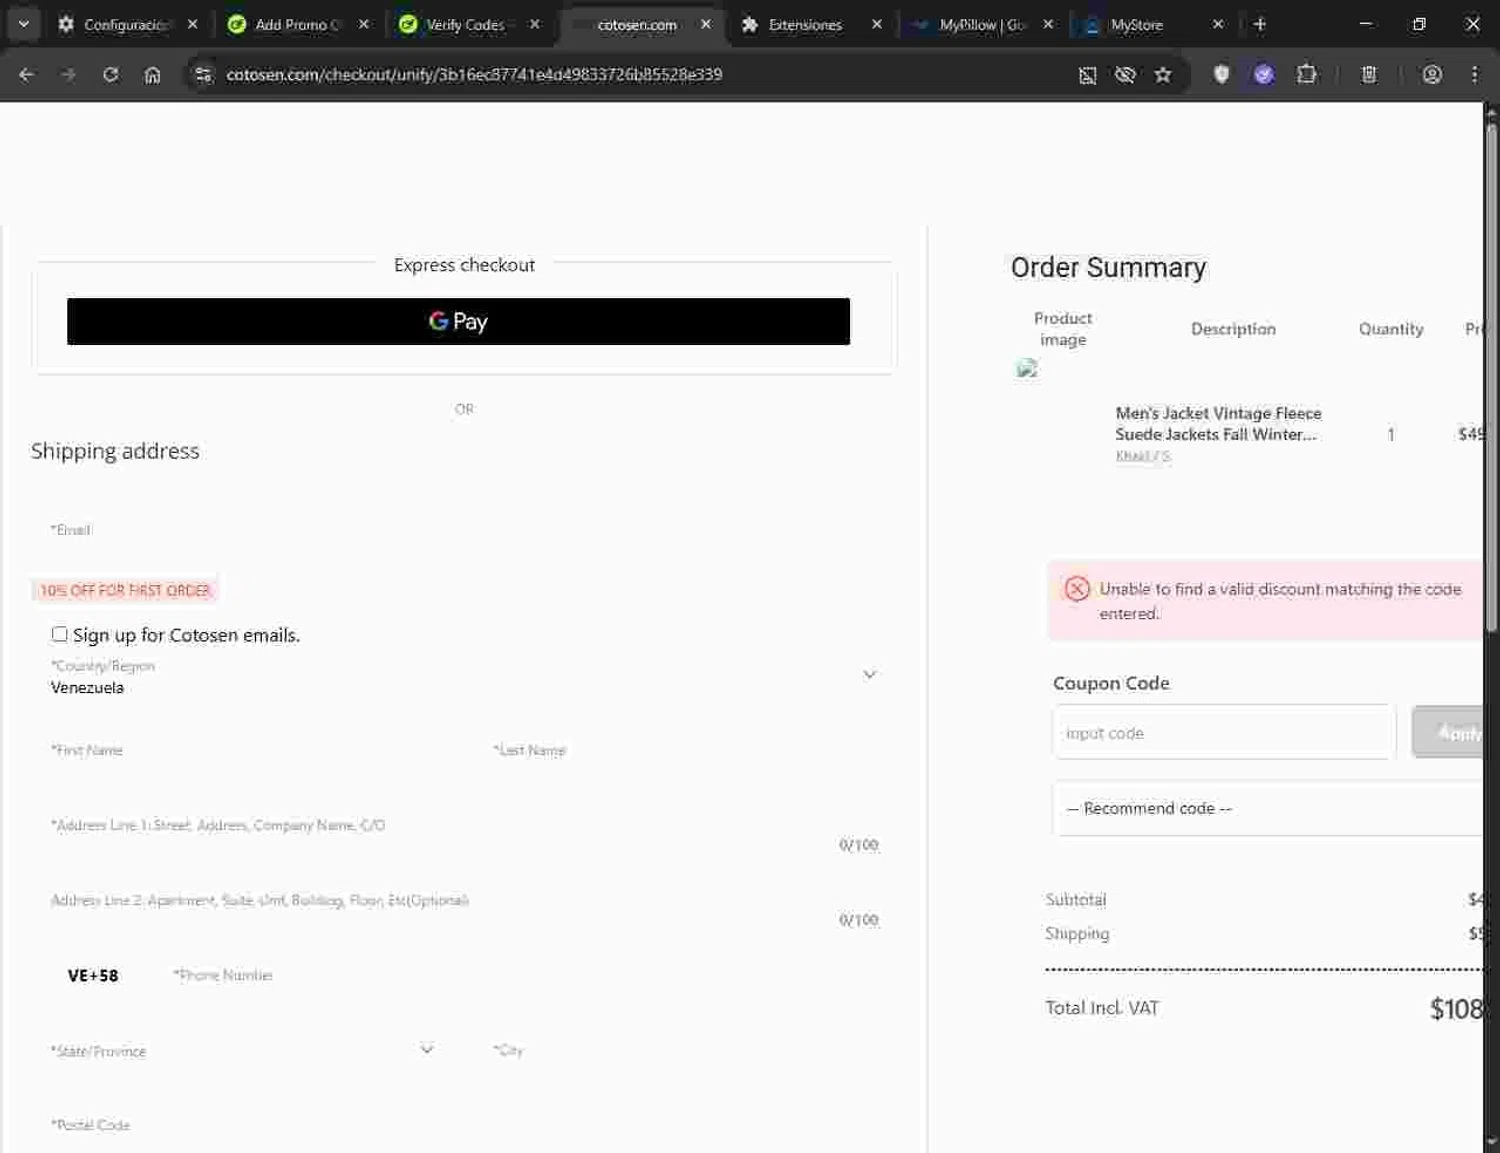This screenshot has height=1153, width=1500.
Task: Open site information icon in address bar
Action: (203, 74)
